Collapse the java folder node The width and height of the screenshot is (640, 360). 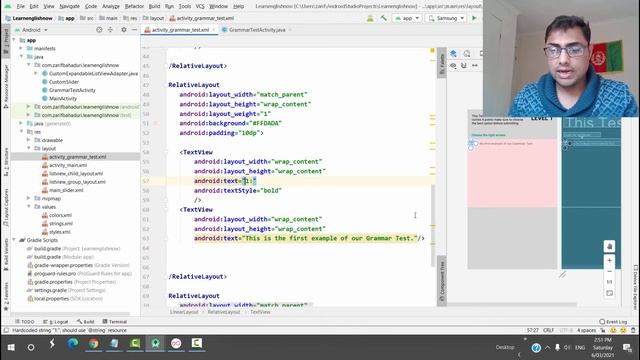[21, 57]
